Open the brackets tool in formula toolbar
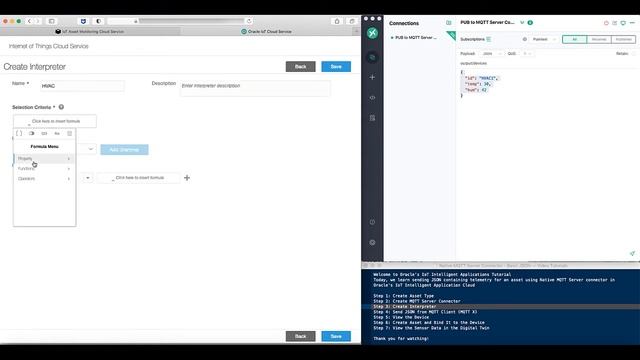Viewport: 640px width, 360px height. pyautogui.click(x=19, y=133)
